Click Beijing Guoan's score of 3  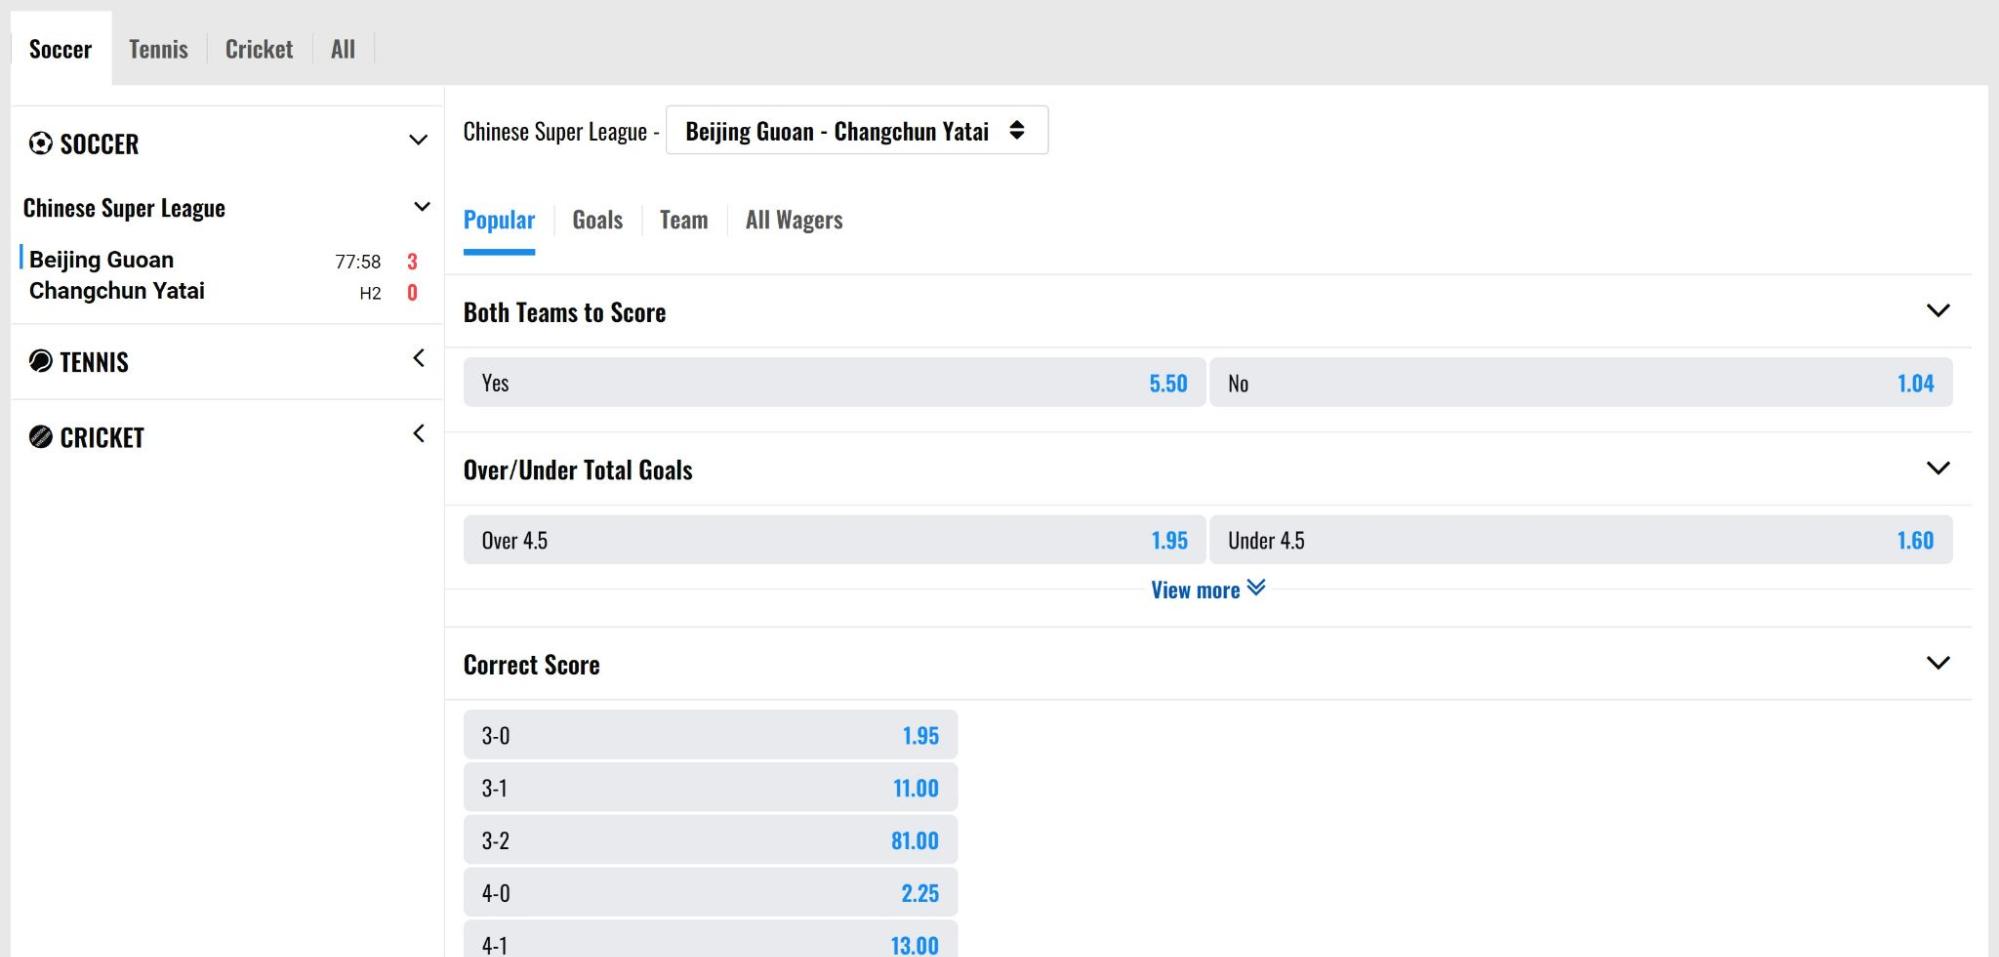412,262
